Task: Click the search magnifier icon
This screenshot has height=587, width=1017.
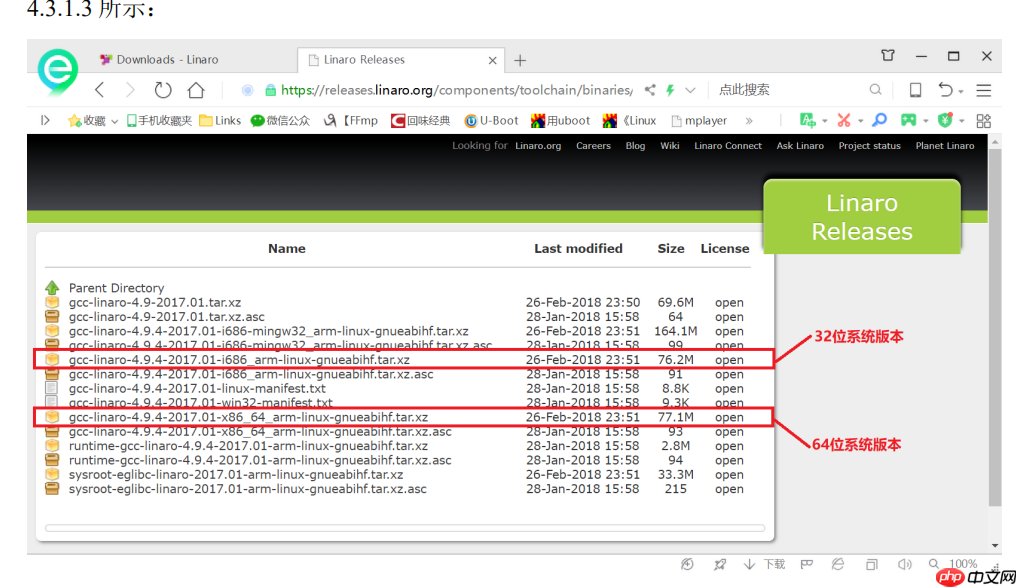Action: click(875, 90)
